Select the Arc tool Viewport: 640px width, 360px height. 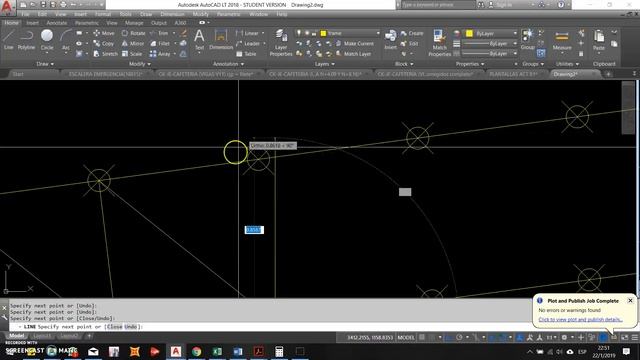tap(66, 40)
